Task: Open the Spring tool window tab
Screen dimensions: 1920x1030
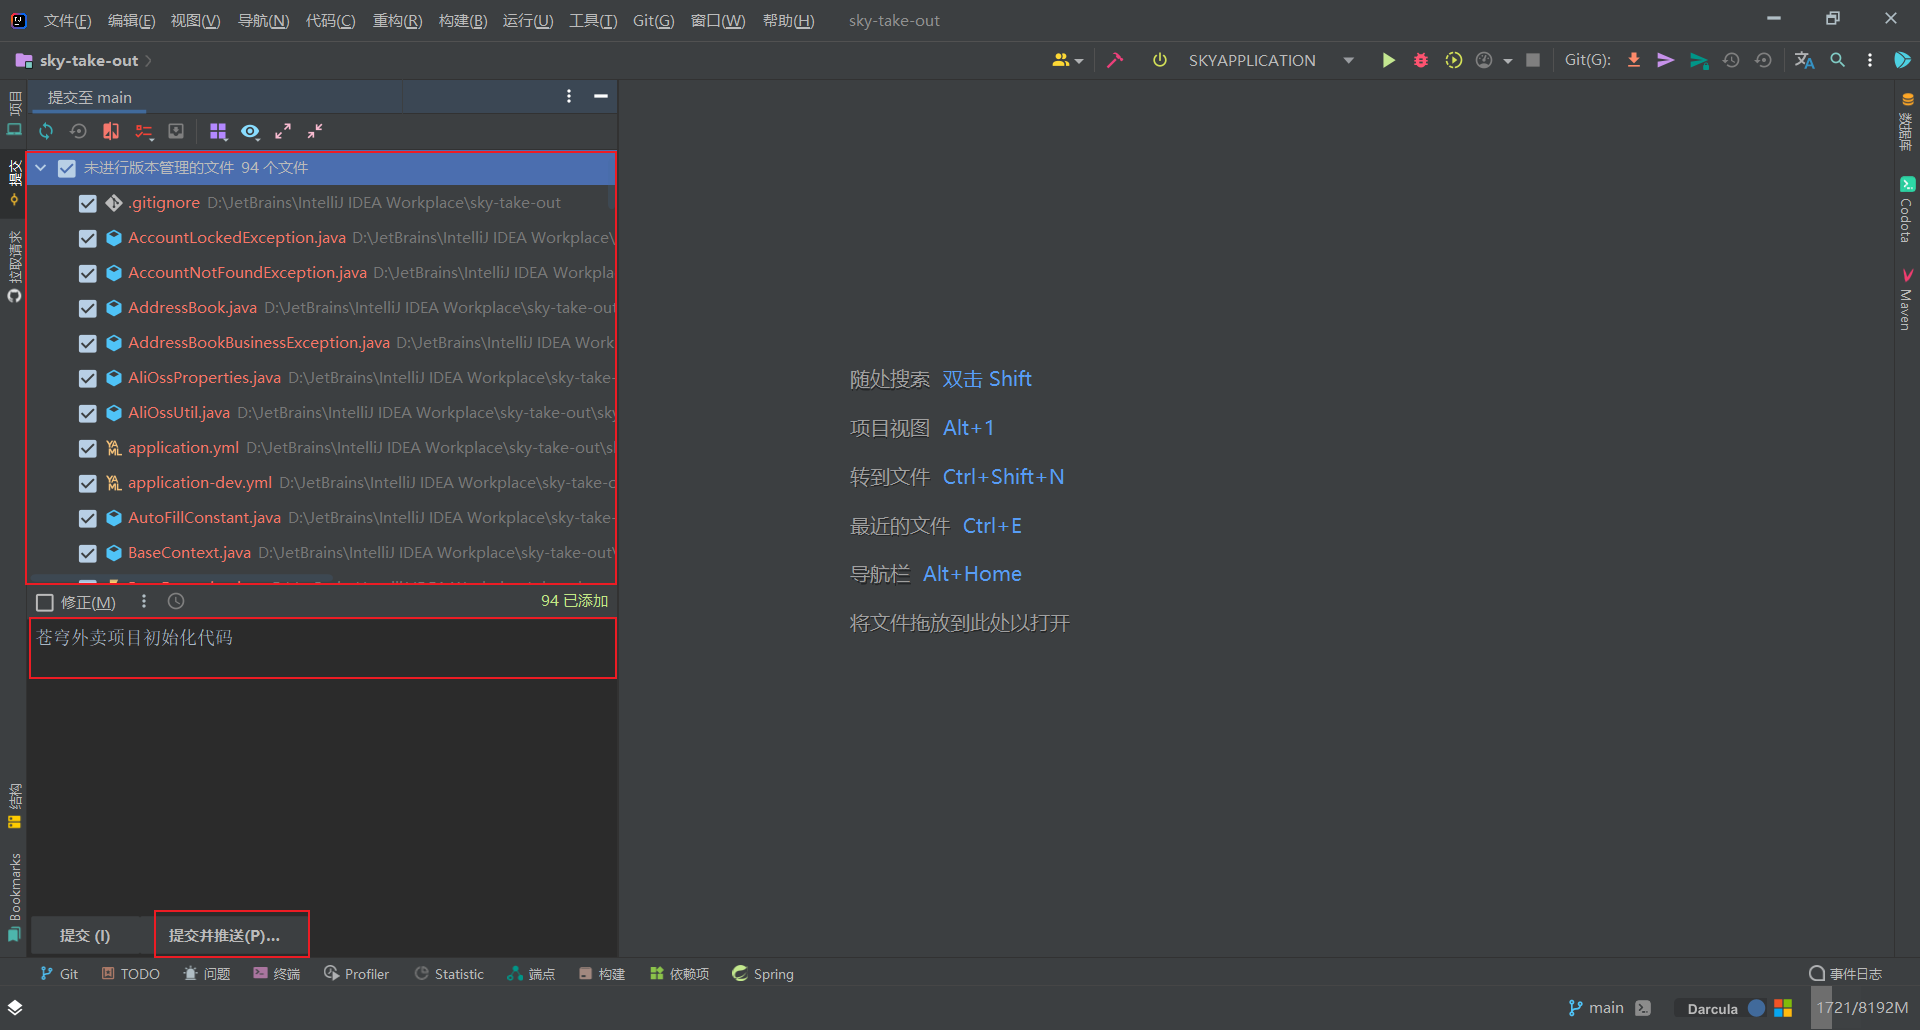Action: [763, 974]
